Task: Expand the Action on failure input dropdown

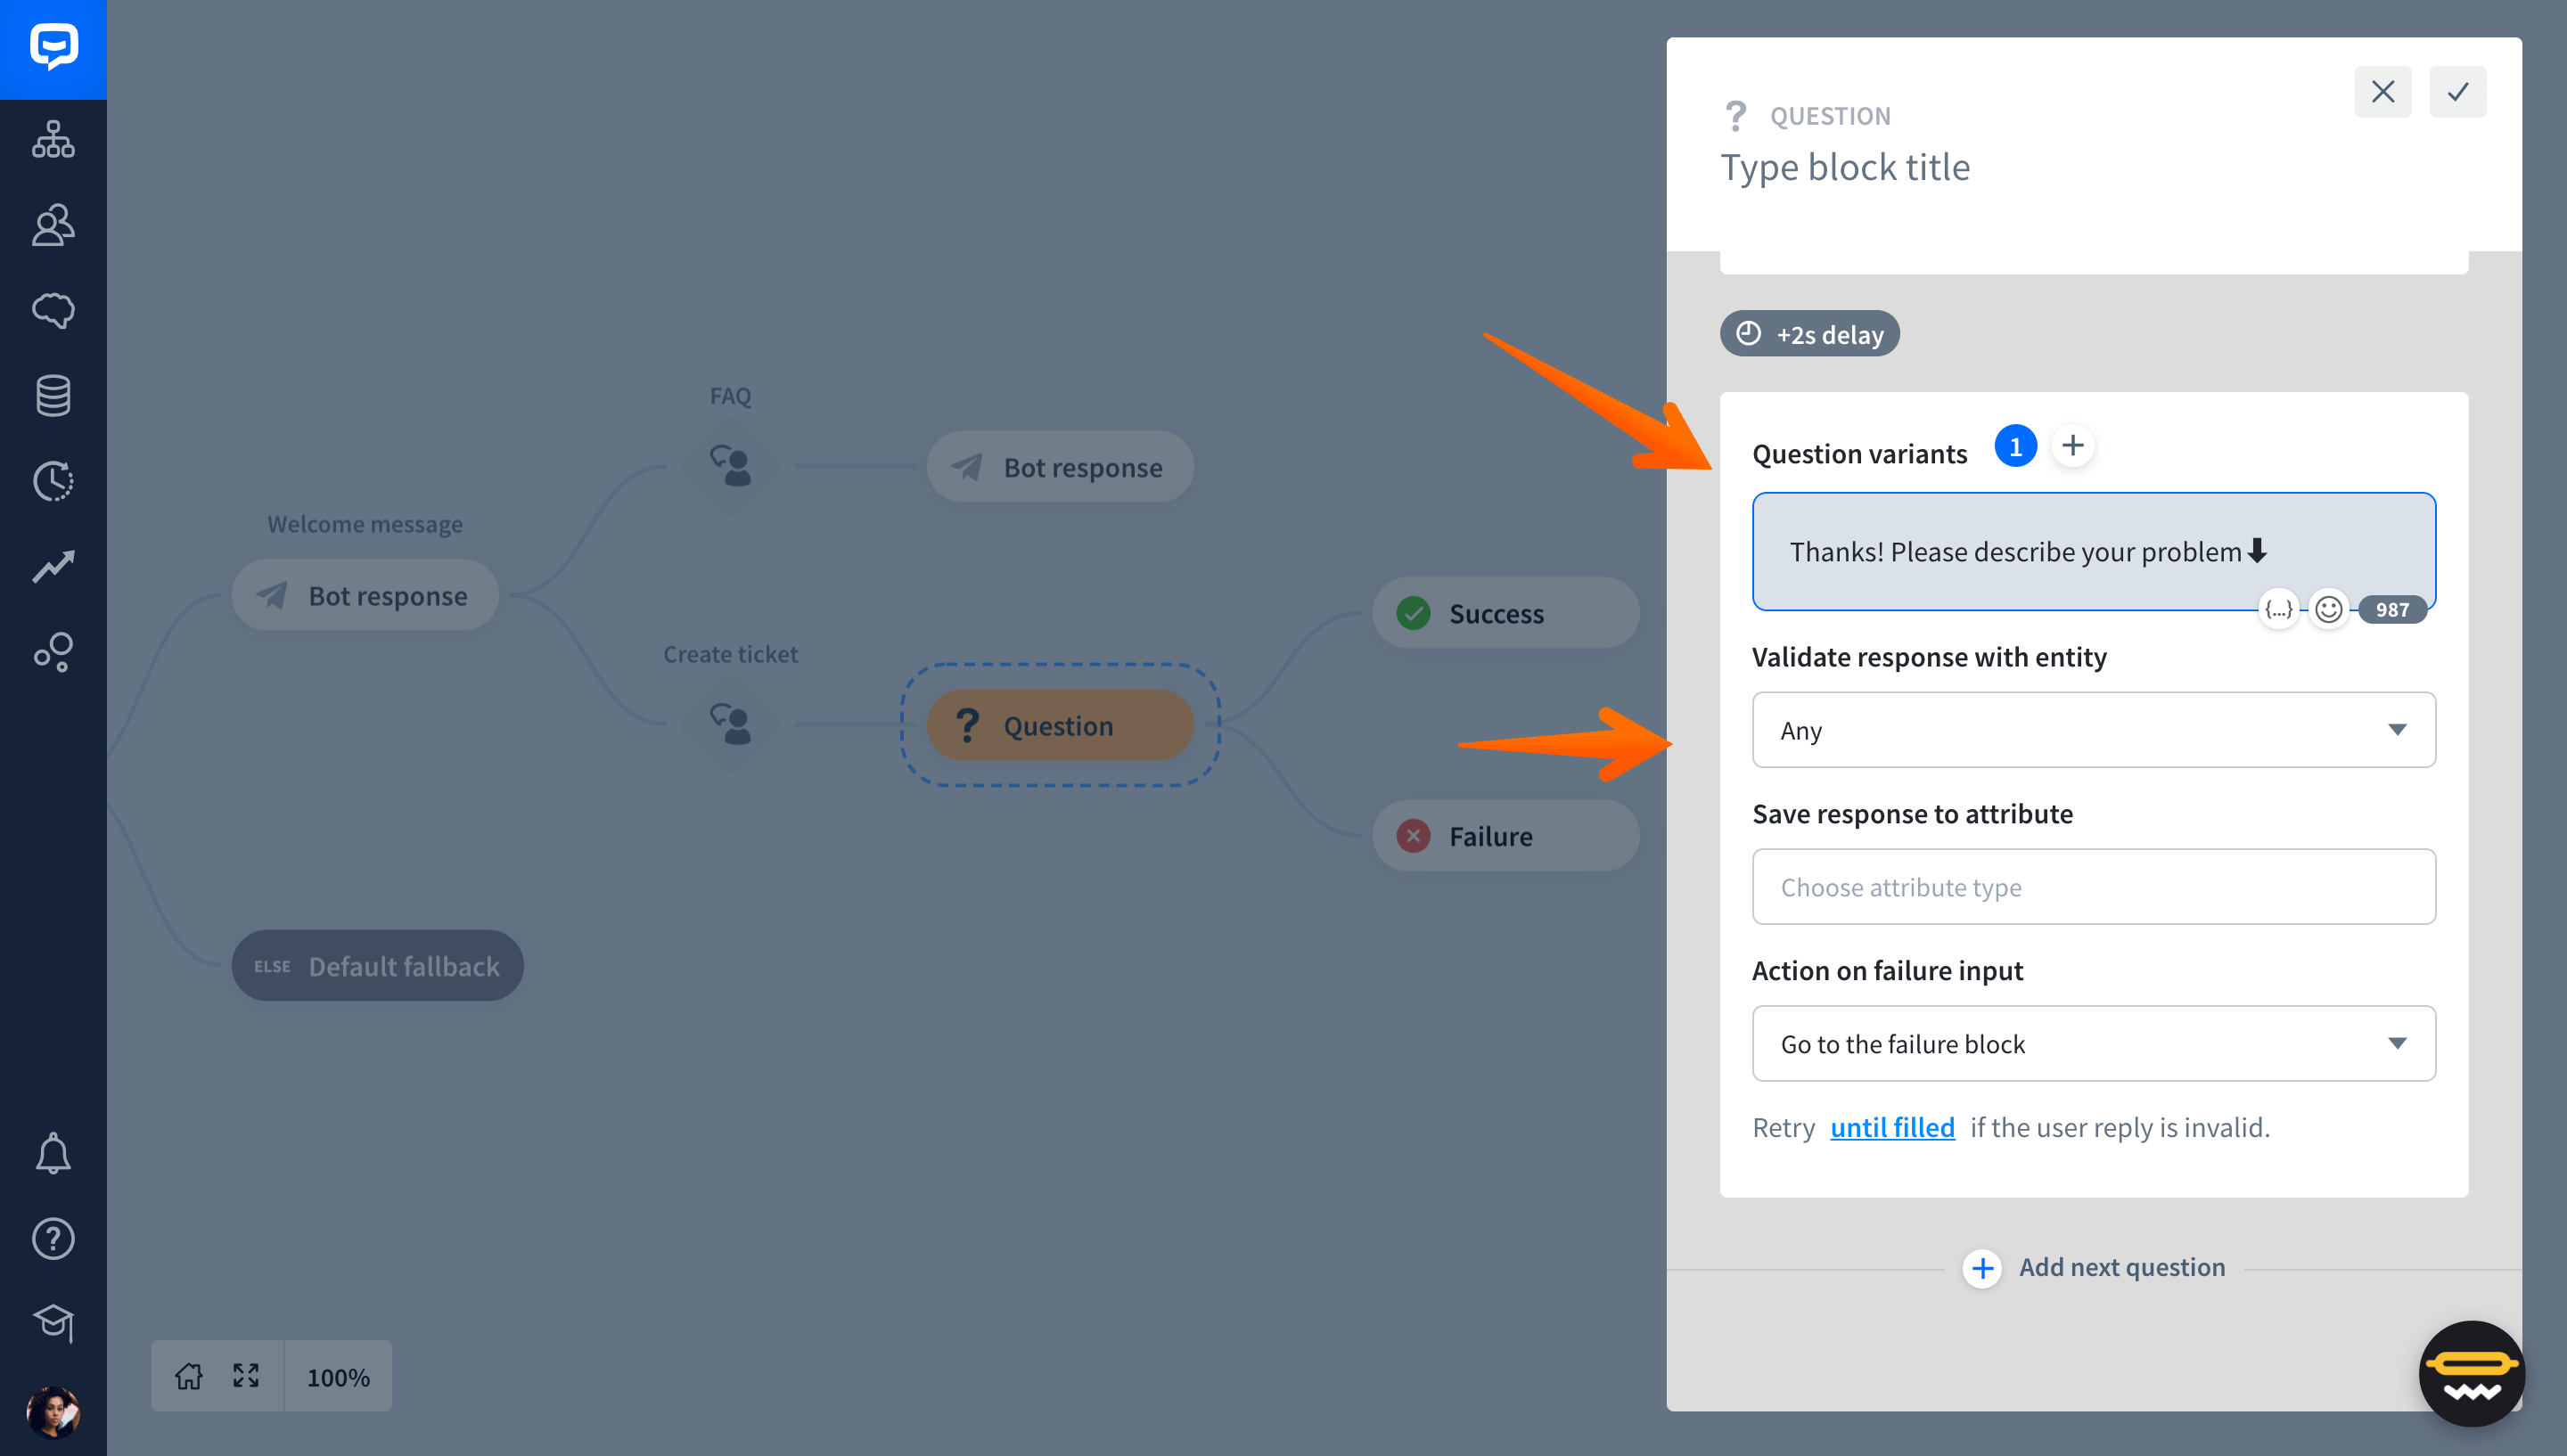Action: pyautogui.click(x=2093, y=1043)
